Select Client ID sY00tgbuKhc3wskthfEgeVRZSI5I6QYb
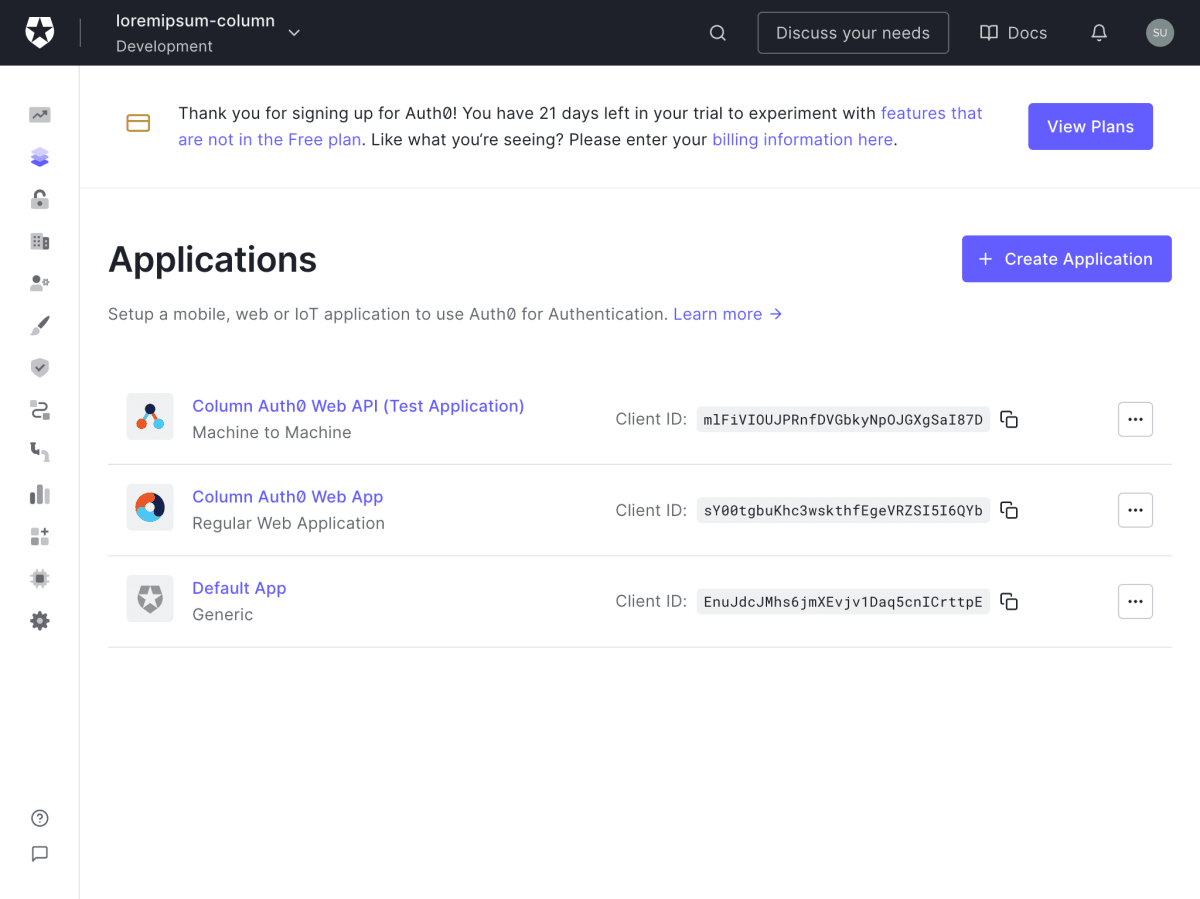This screenshot has width=1200, height=899. (x=843, y=510)
